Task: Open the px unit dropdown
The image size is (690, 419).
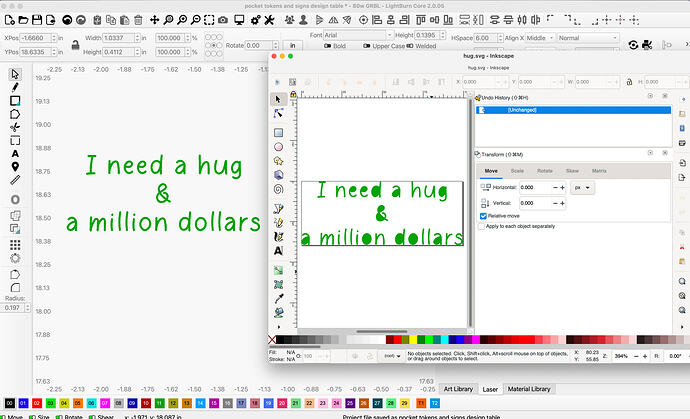Action: [x=583, y=187]
